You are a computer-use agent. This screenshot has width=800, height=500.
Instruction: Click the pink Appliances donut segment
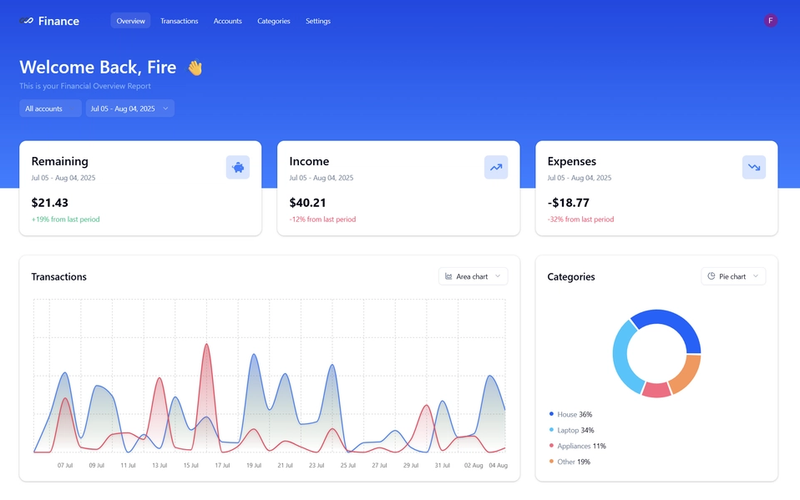coord(656,390)
